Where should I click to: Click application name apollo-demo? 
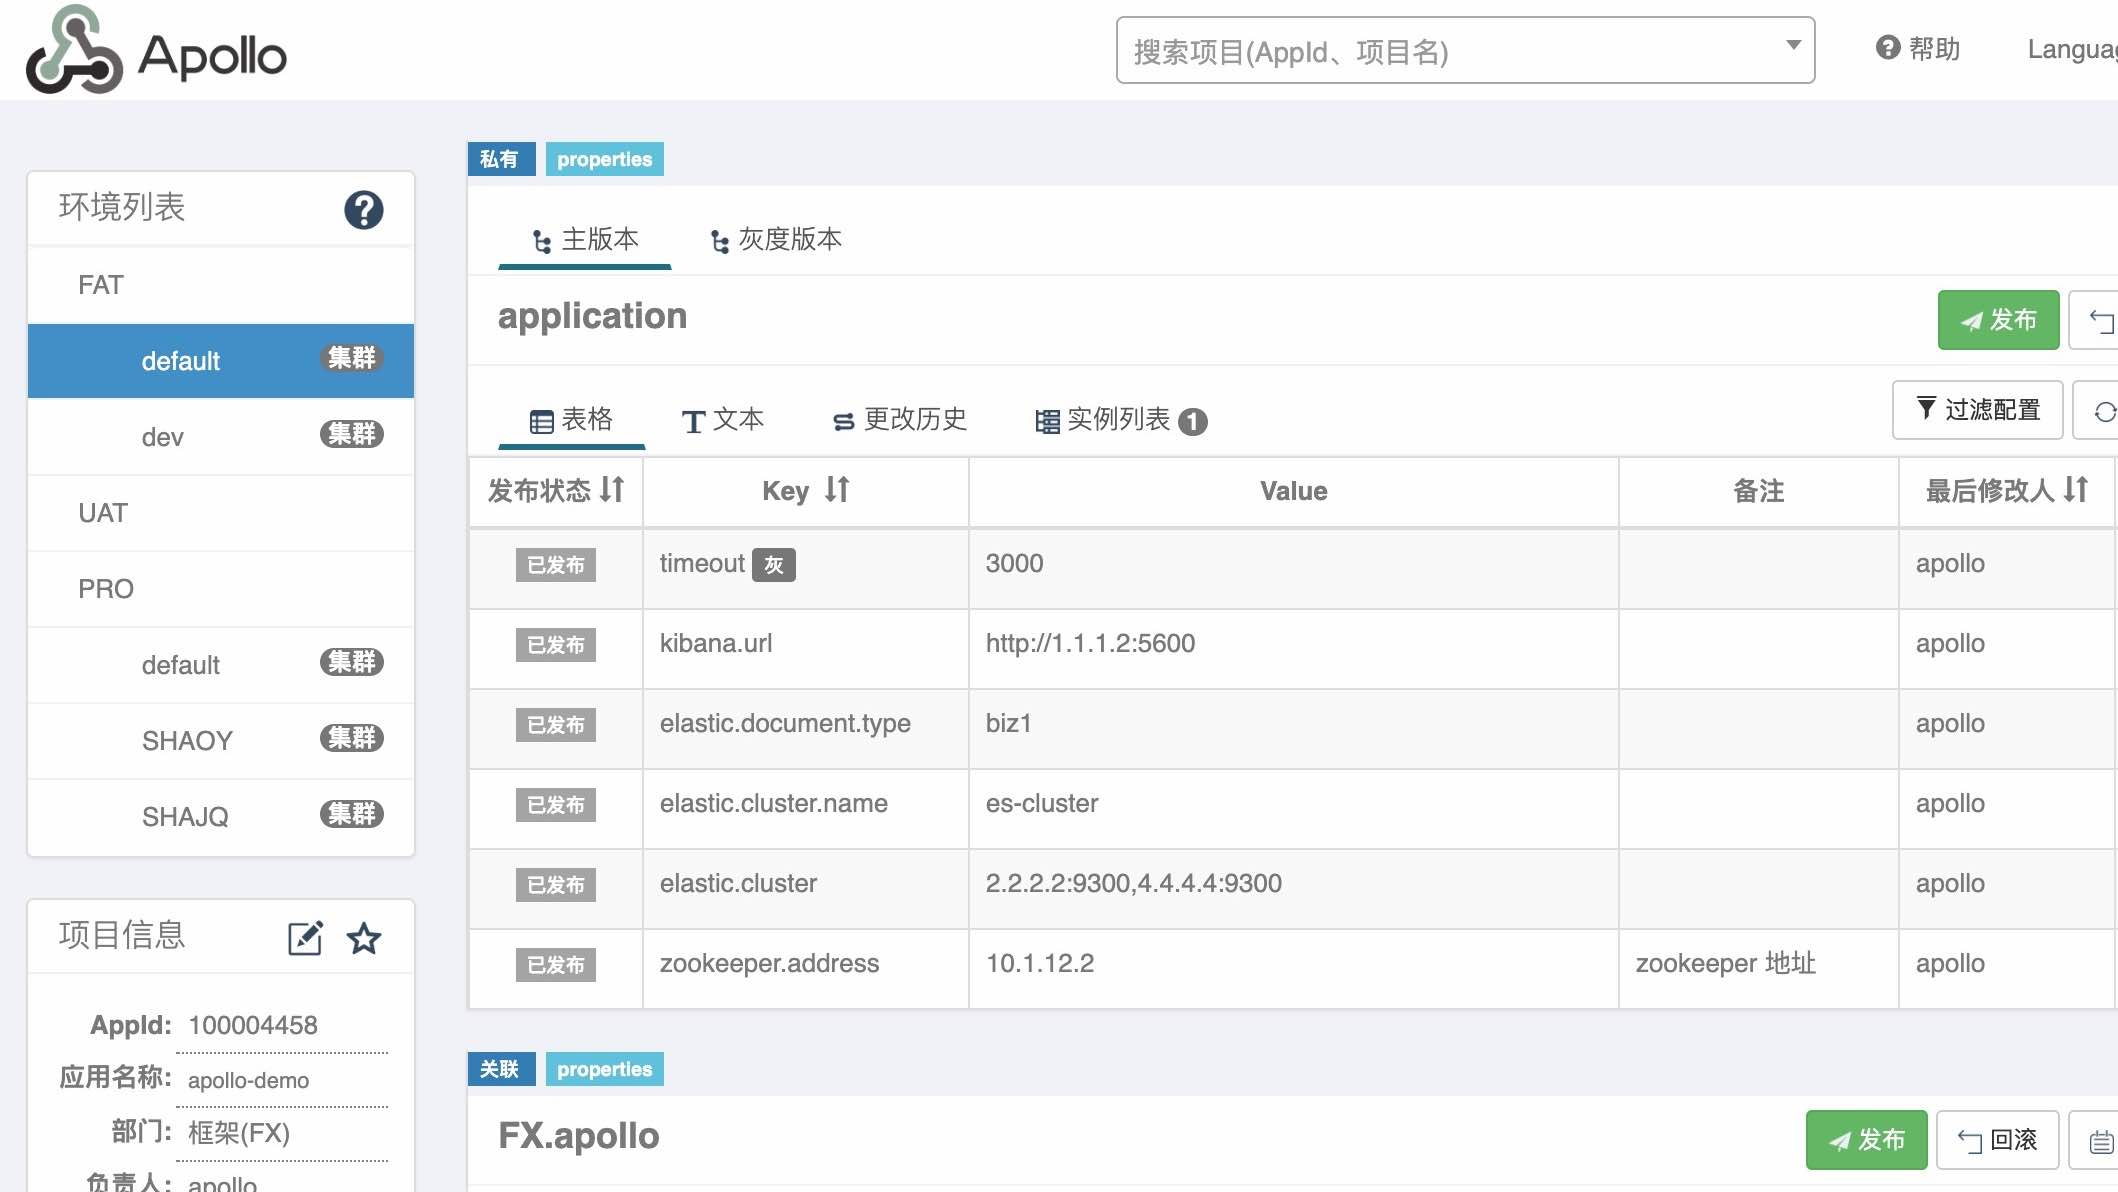[x=248, y=1080]
